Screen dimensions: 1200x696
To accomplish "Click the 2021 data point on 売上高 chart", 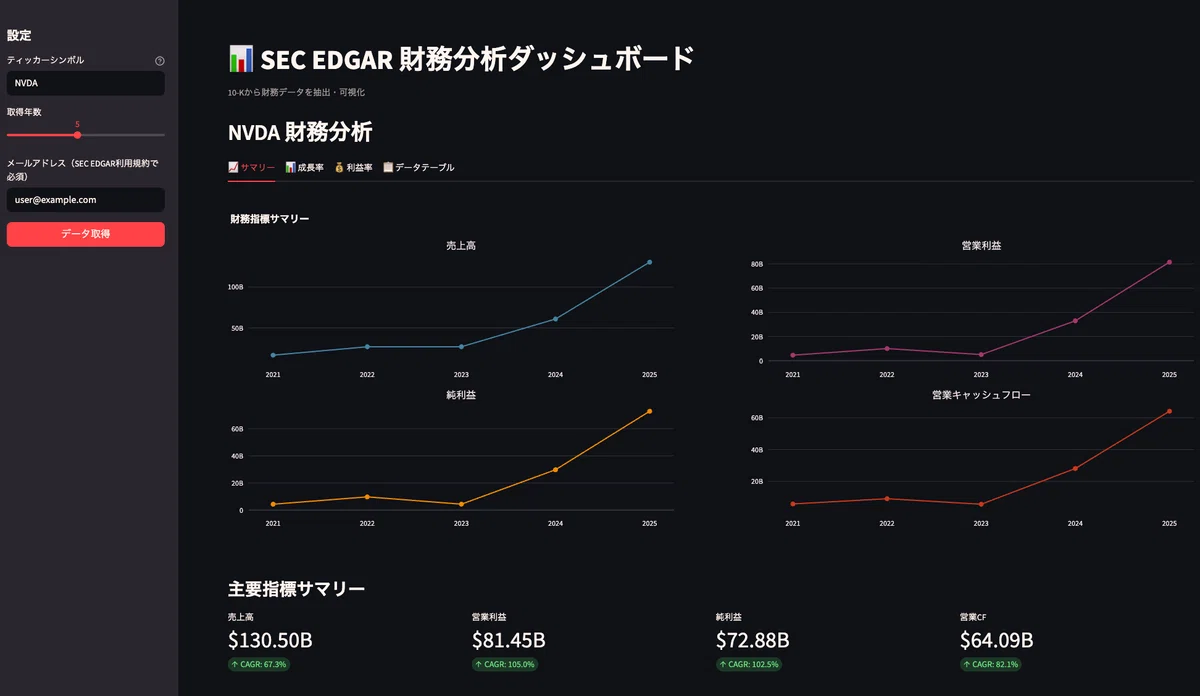I will (273, 355).
